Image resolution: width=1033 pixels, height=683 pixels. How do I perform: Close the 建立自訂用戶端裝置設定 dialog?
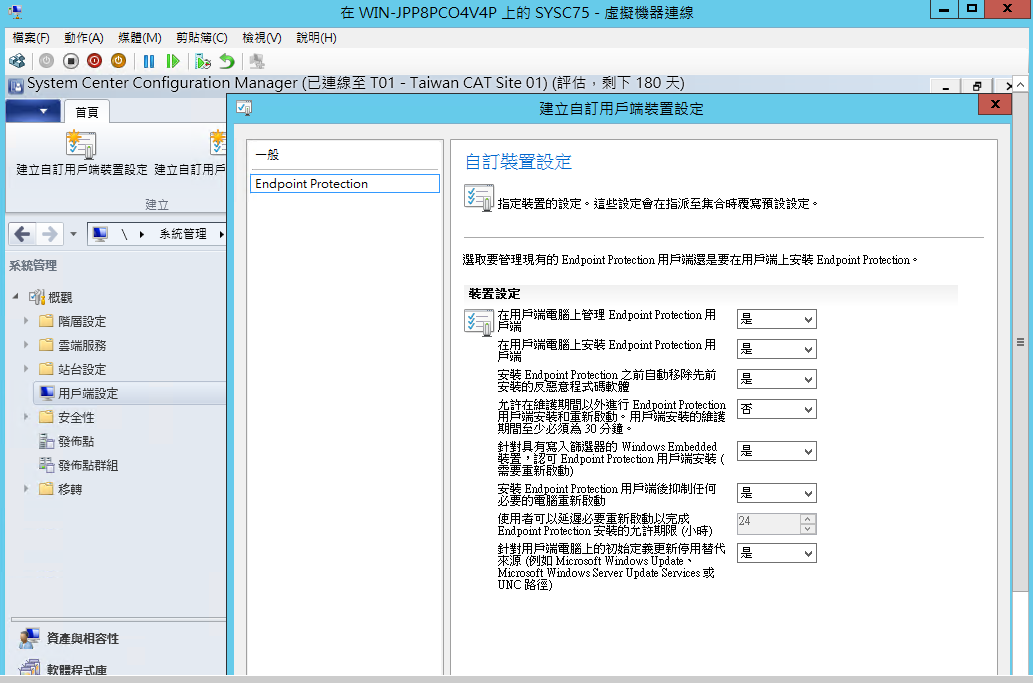[995, 104]
